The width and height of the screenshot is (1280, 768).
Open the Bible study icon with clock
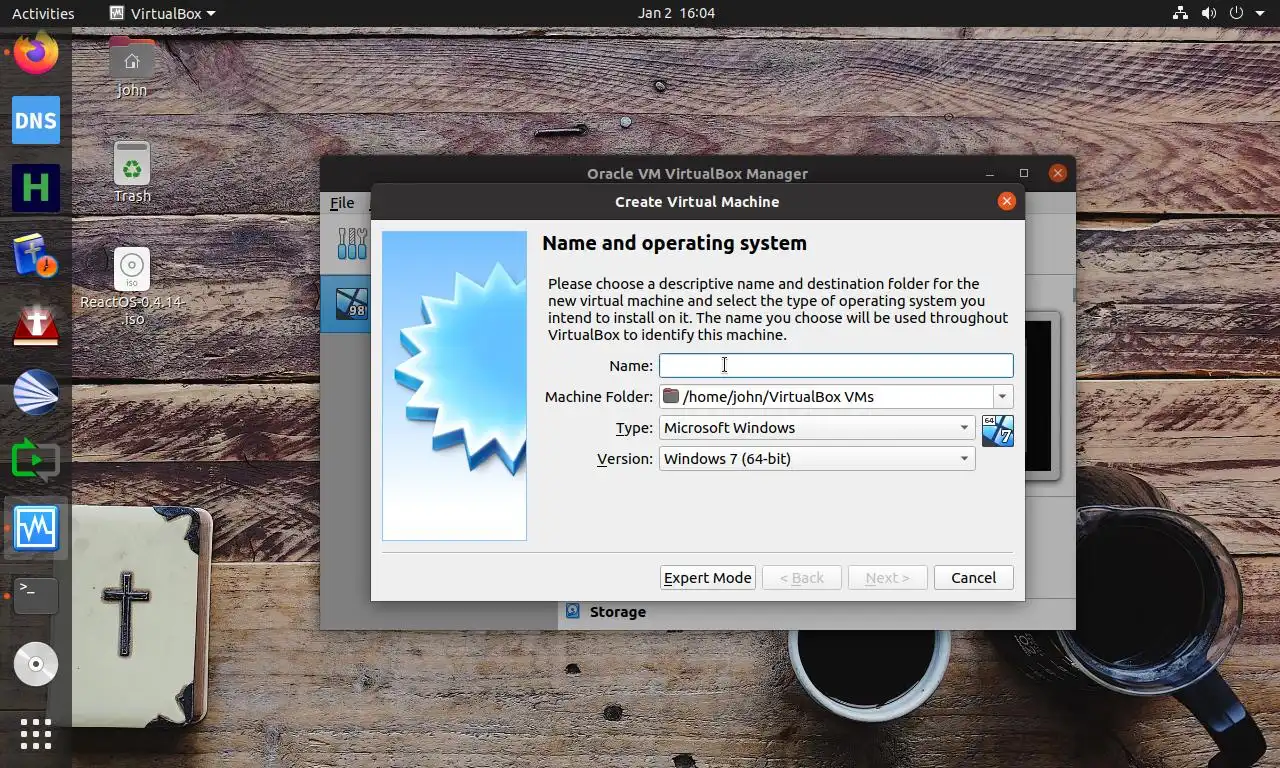[36, 256]
